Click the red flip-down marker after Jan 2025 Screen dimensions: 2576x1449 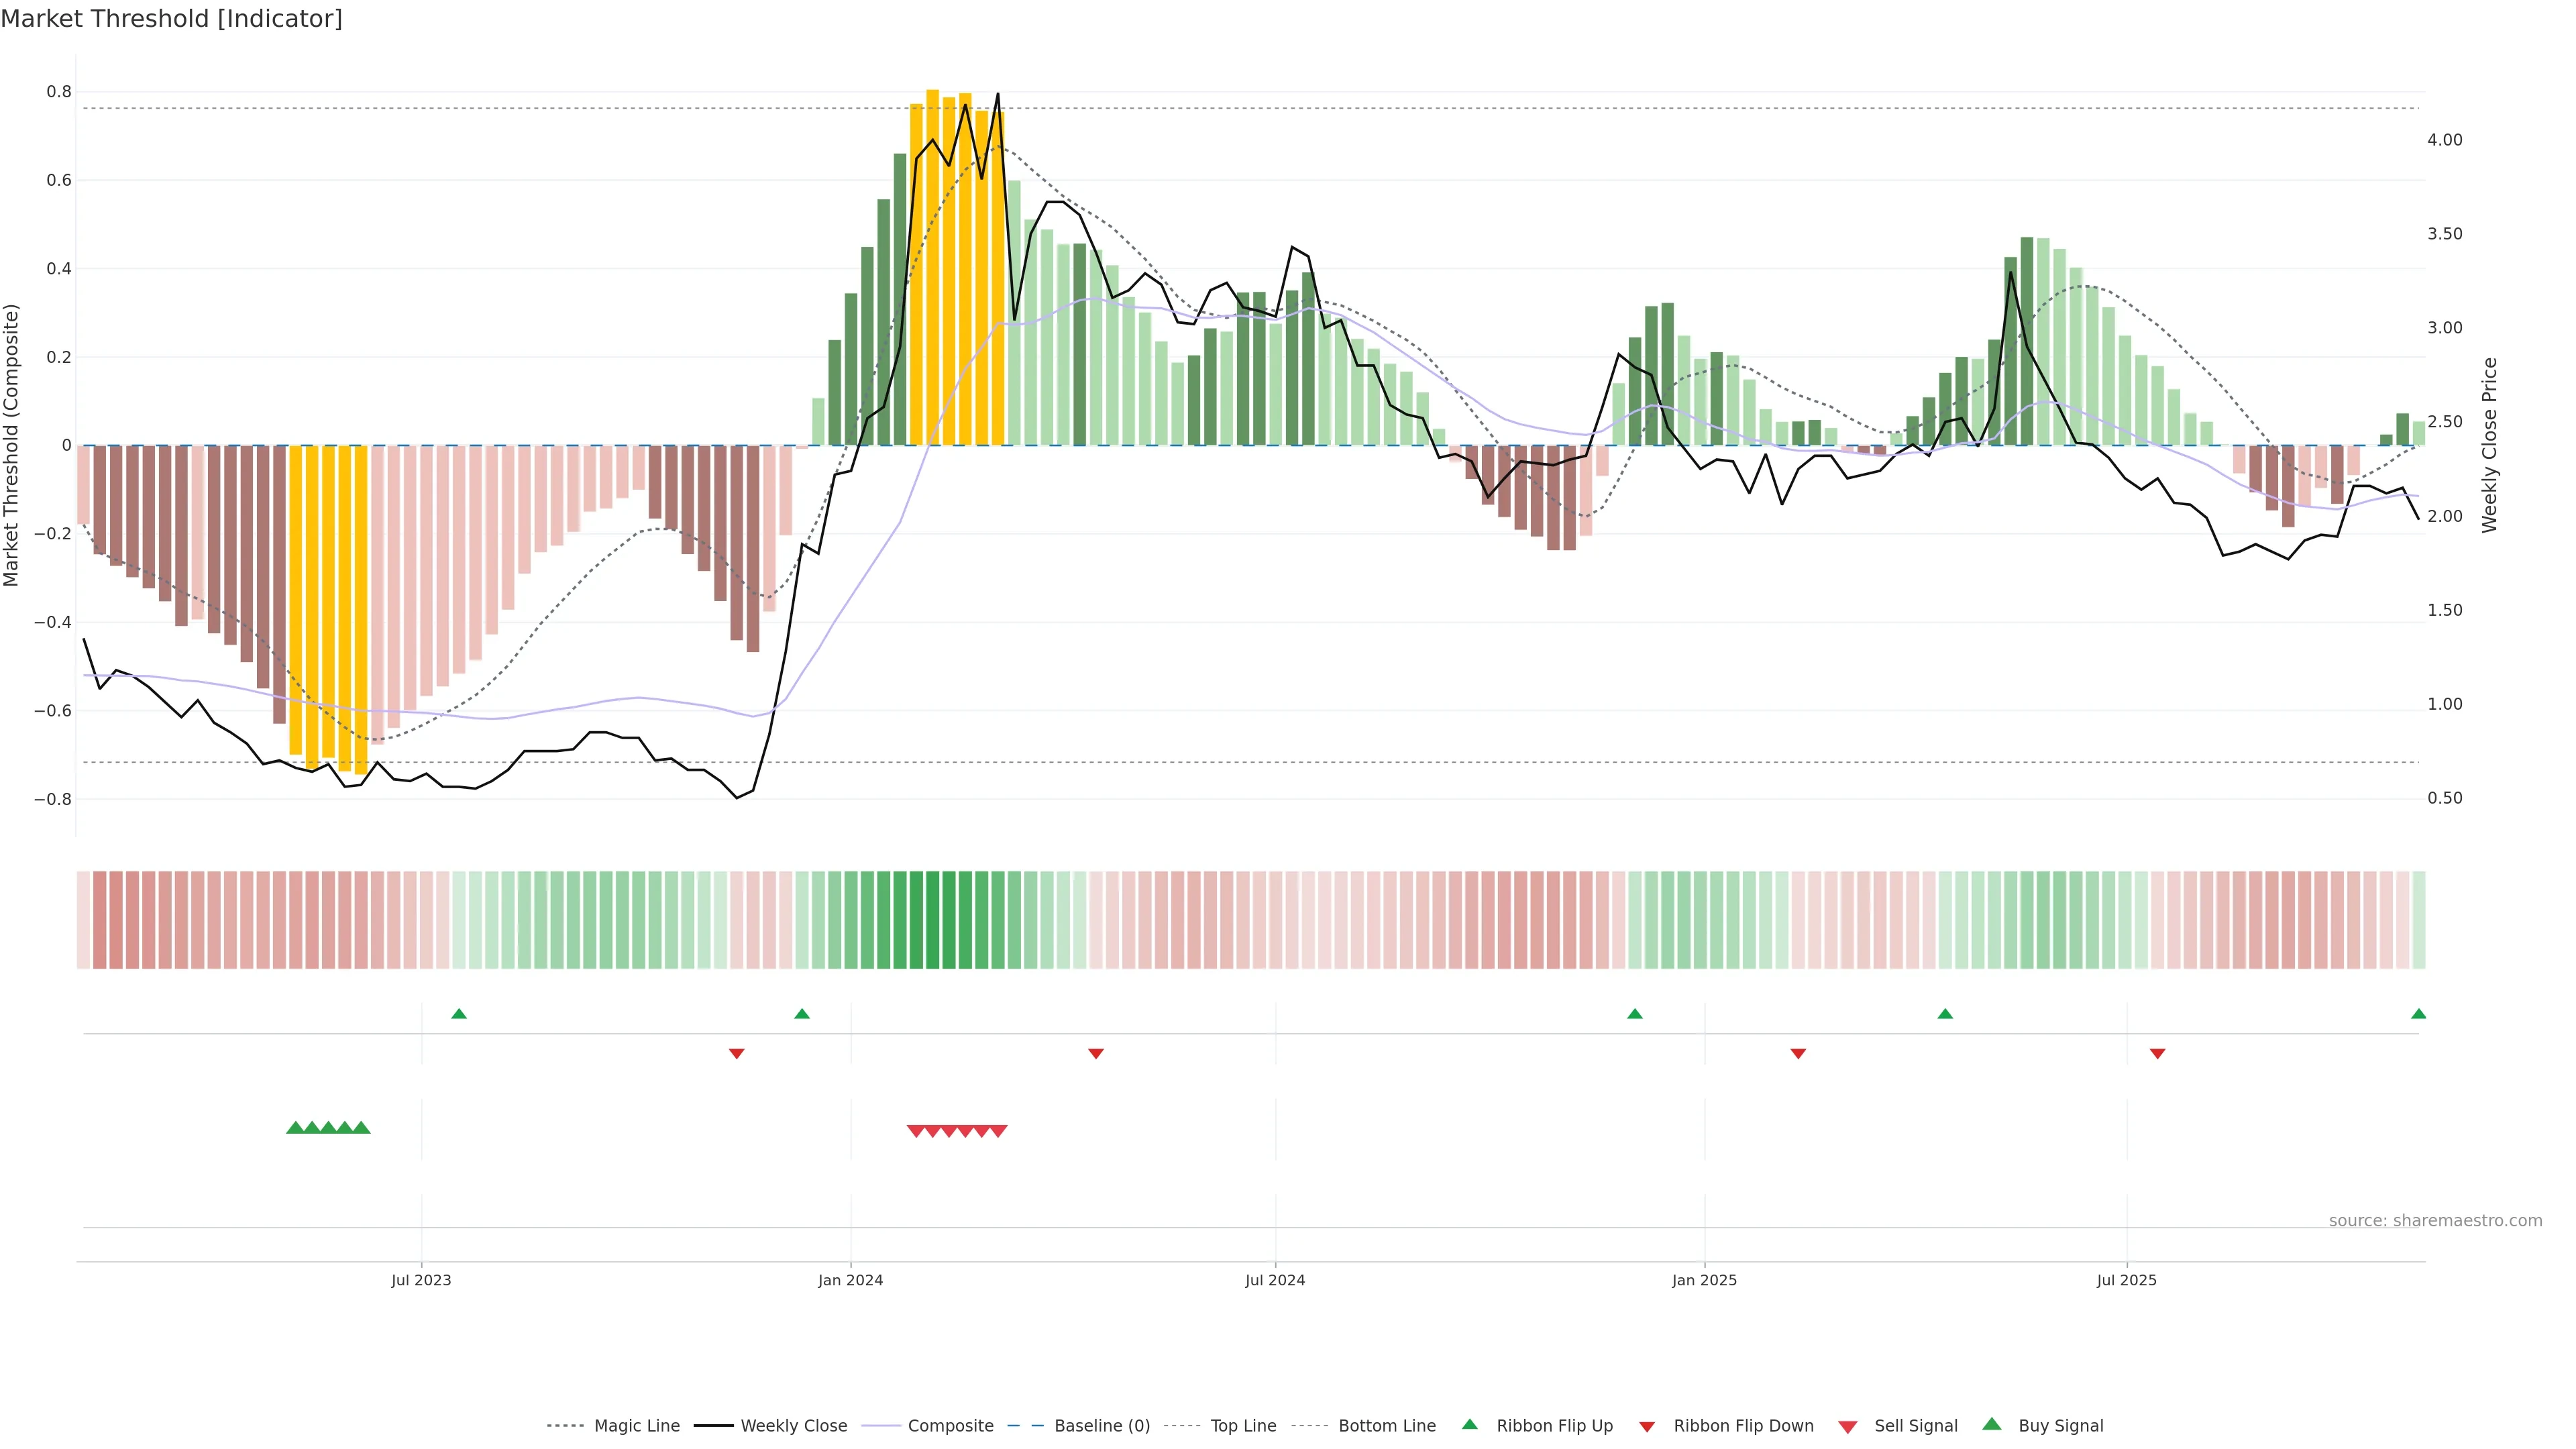pyautogui.click(x=1798, y=1053)
